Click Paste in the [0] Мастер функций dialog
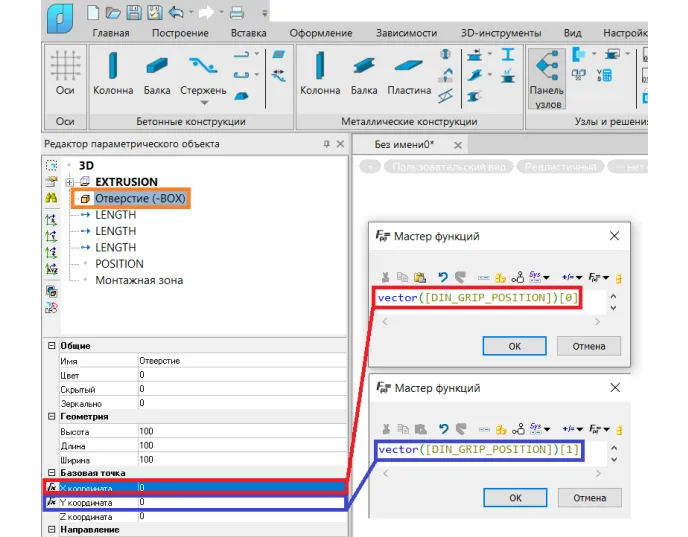 point(420,277)
